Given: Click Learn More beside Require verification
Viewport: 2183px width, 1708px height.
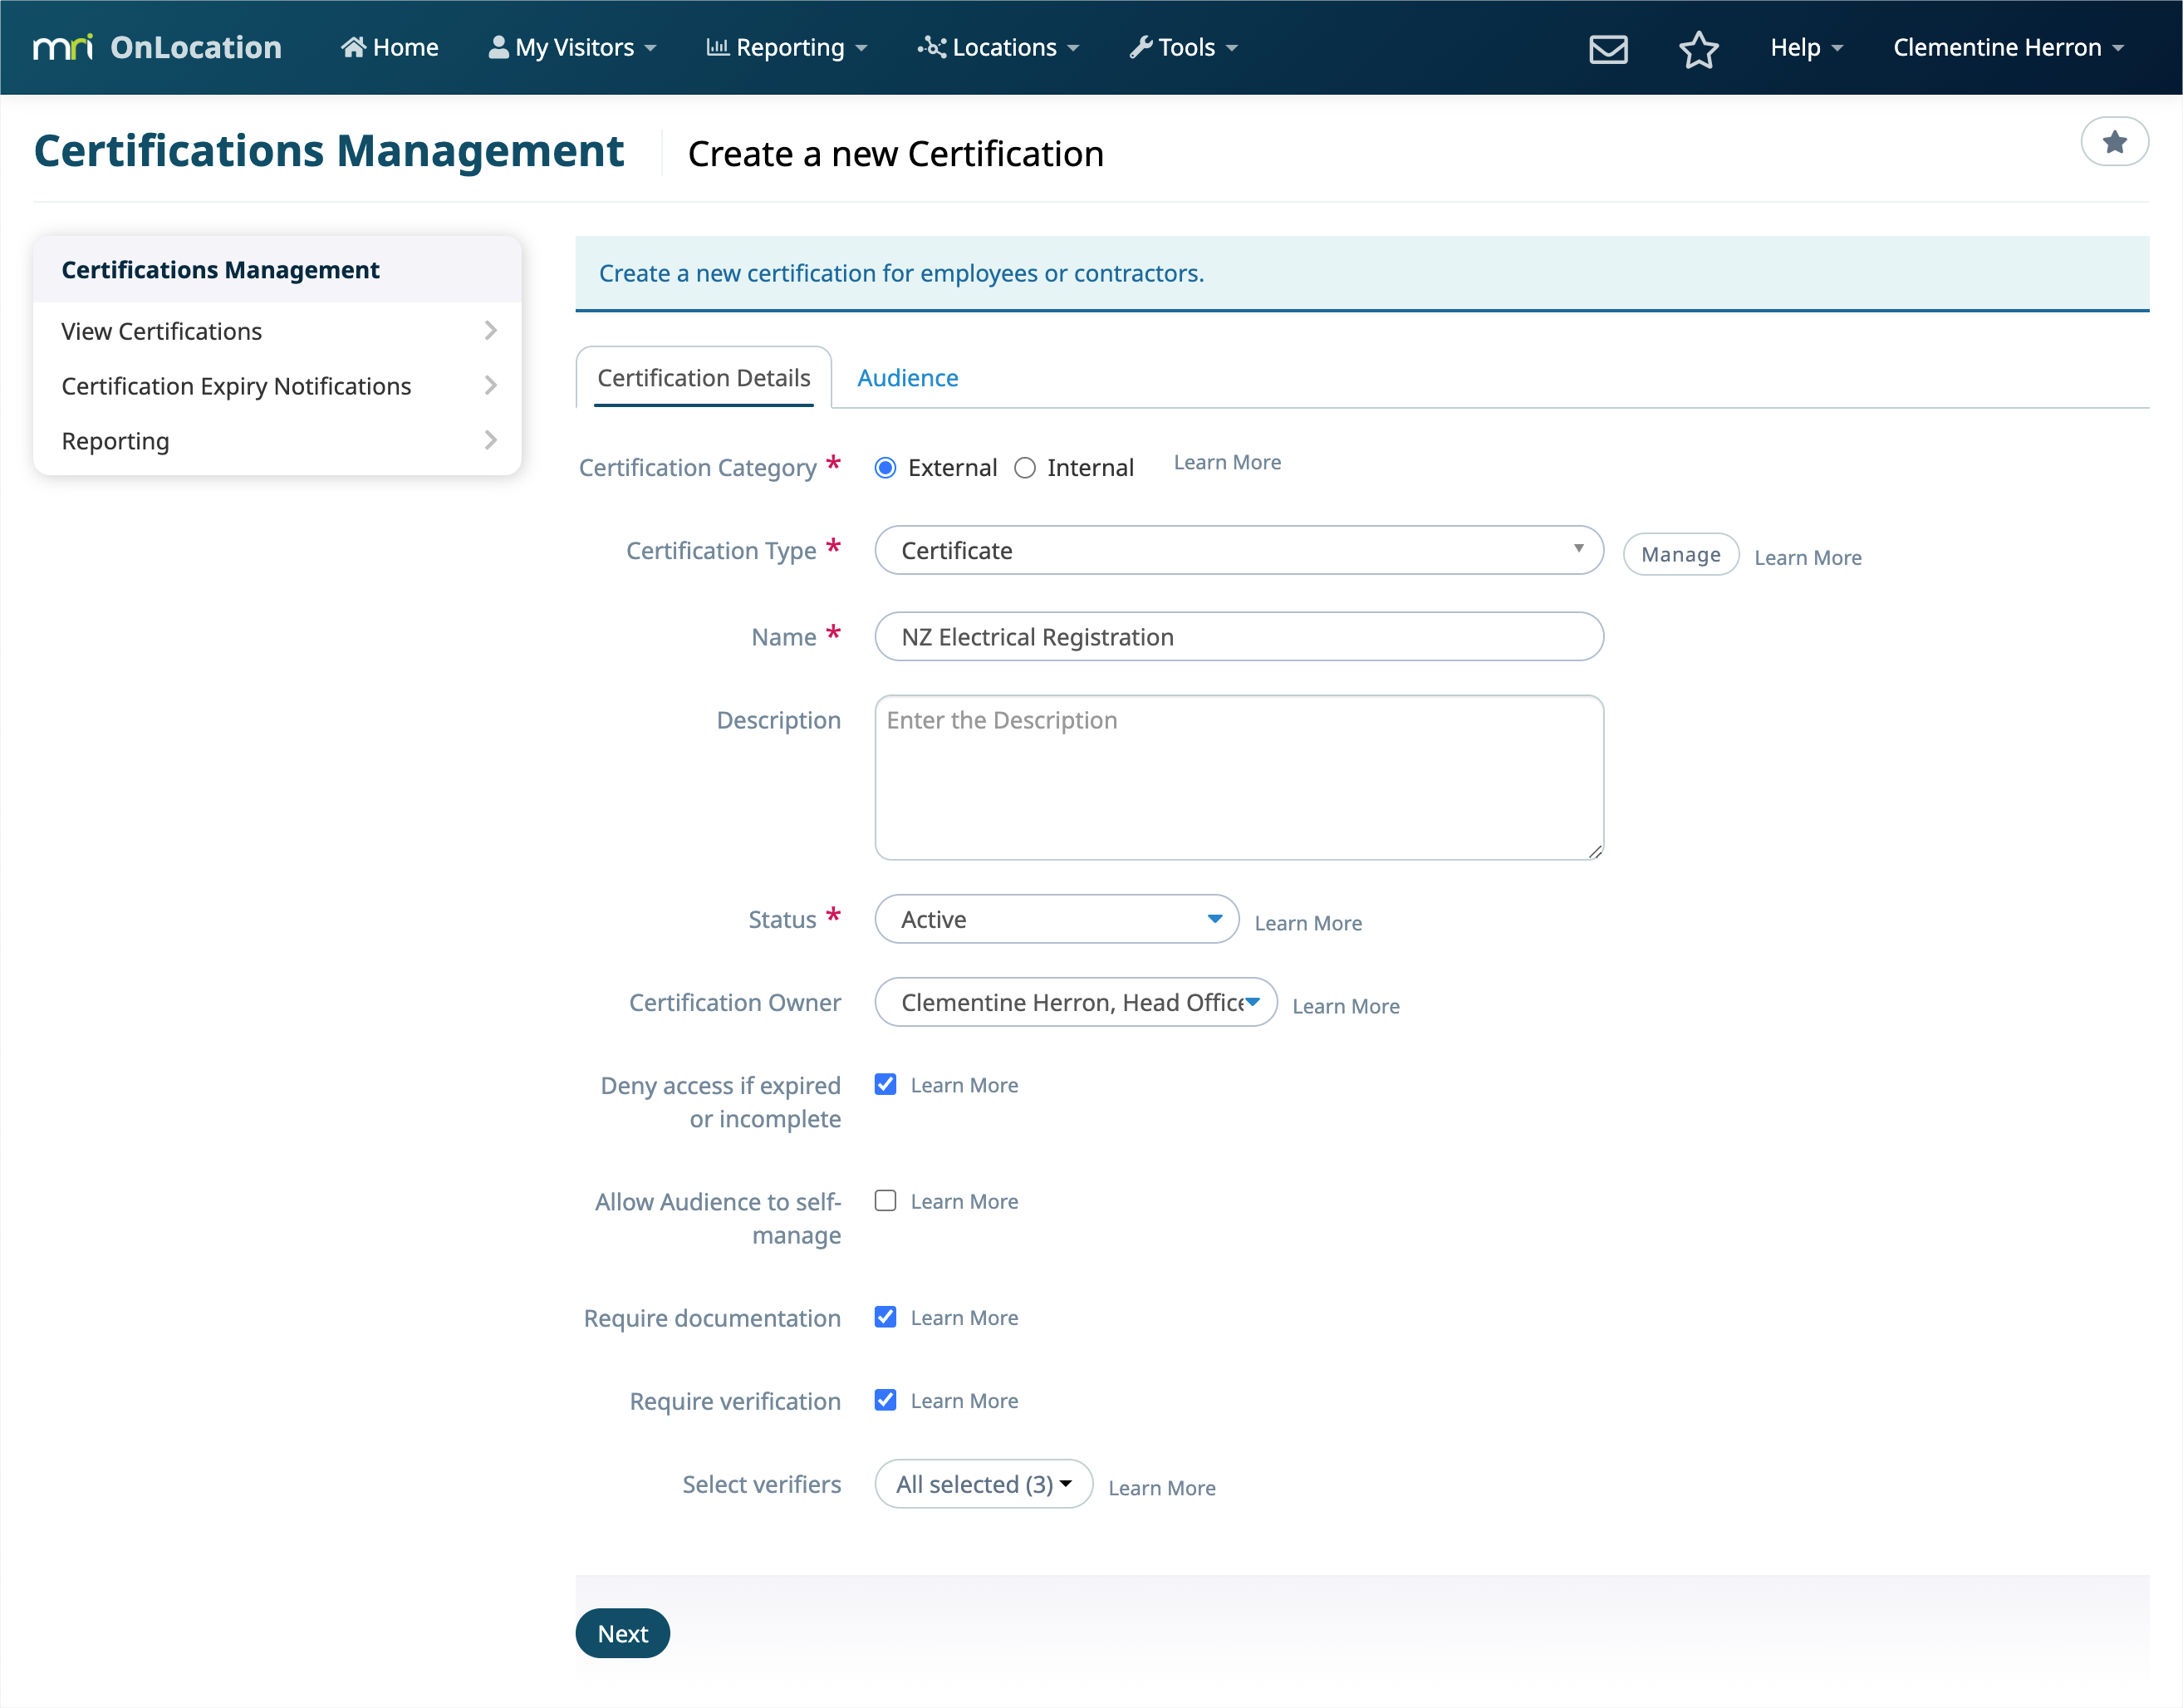Looking at the screenshot, I should (964, 1400).
